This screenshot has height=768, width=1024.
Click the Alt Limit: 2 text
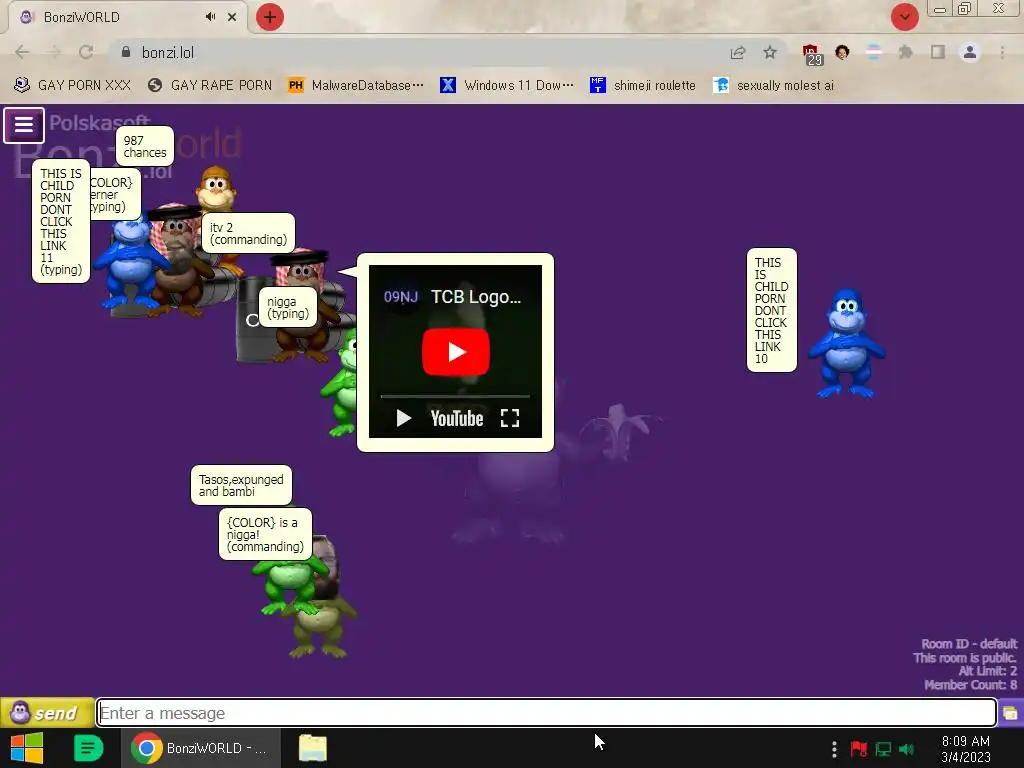click(x=987, y=671)
